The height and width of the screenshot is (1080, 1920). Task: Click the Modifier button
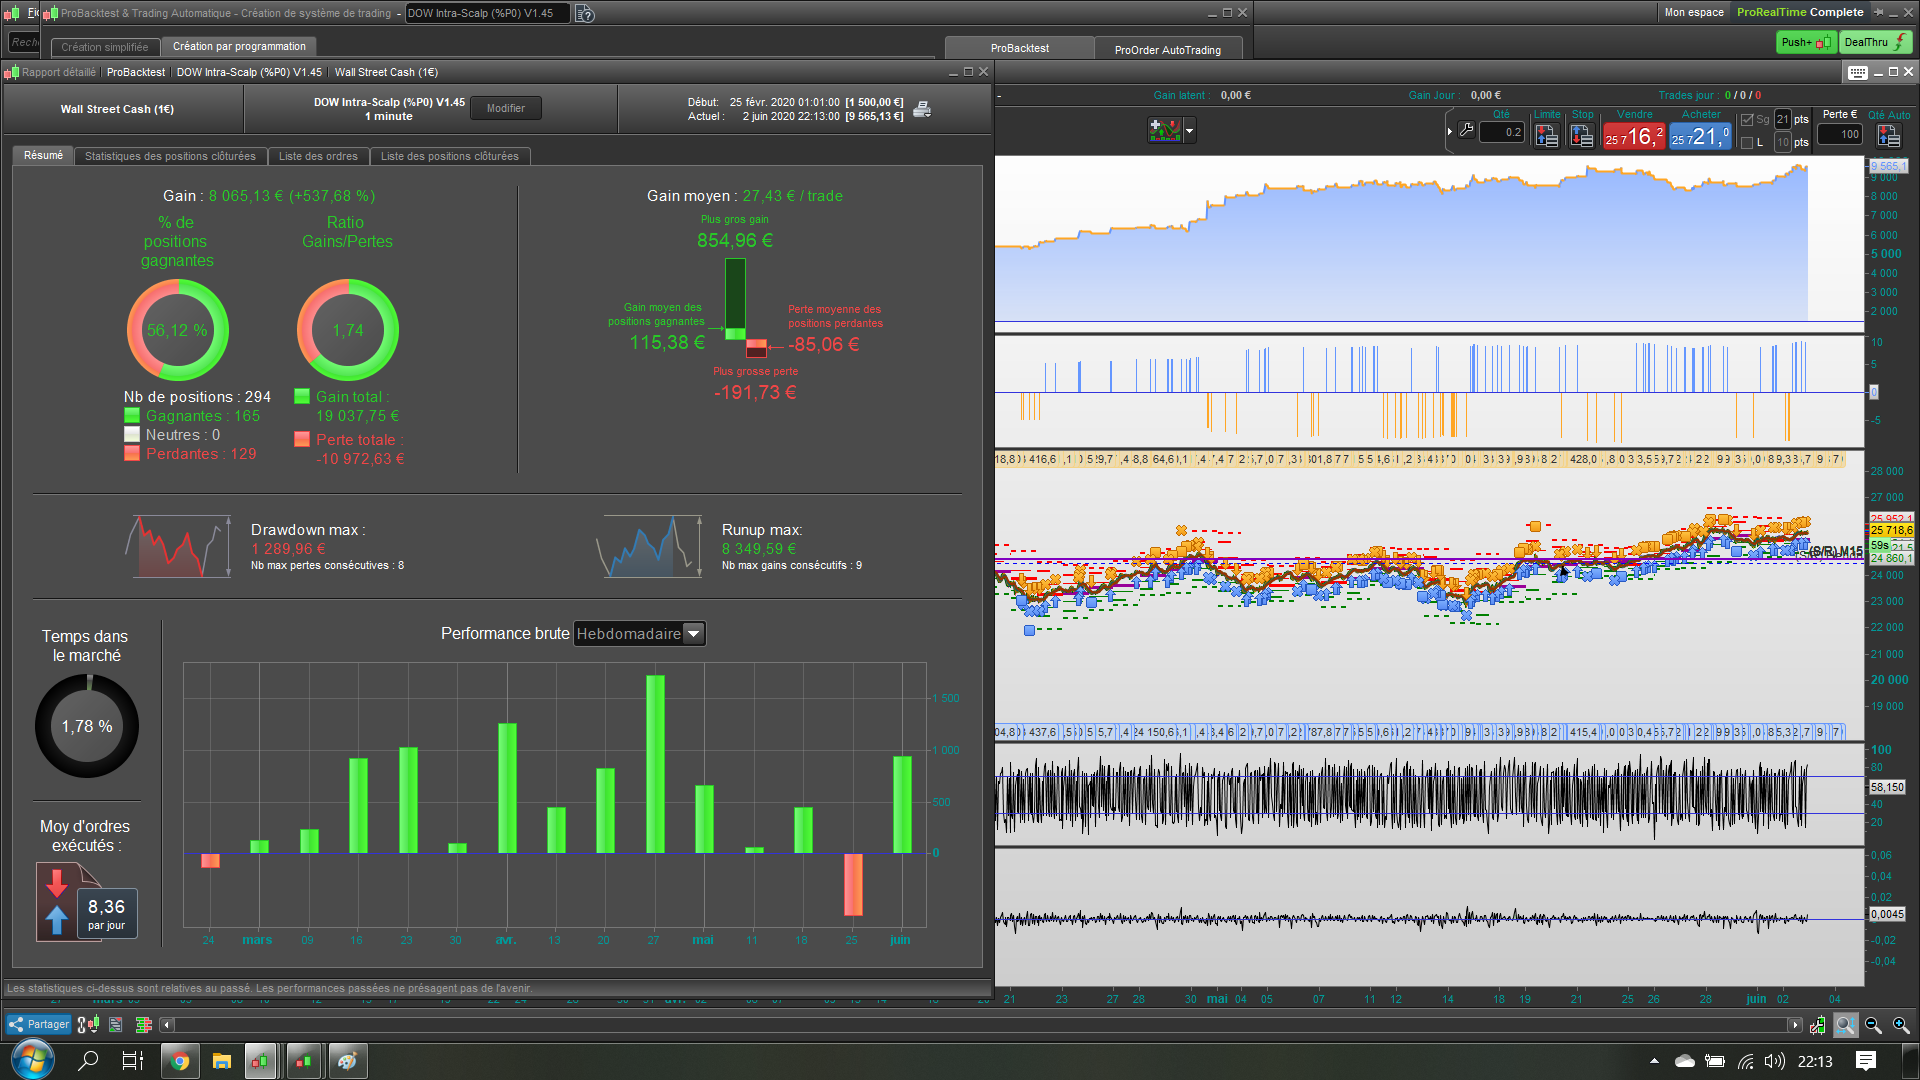tap(505, 108)
